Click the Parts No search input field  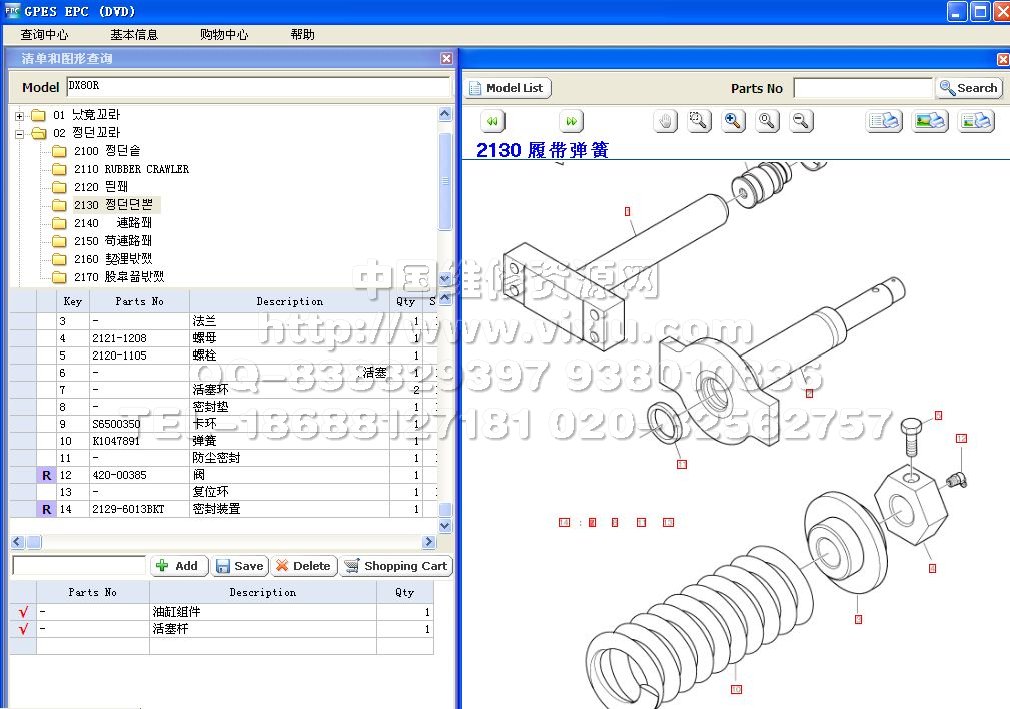click(862, 88)
